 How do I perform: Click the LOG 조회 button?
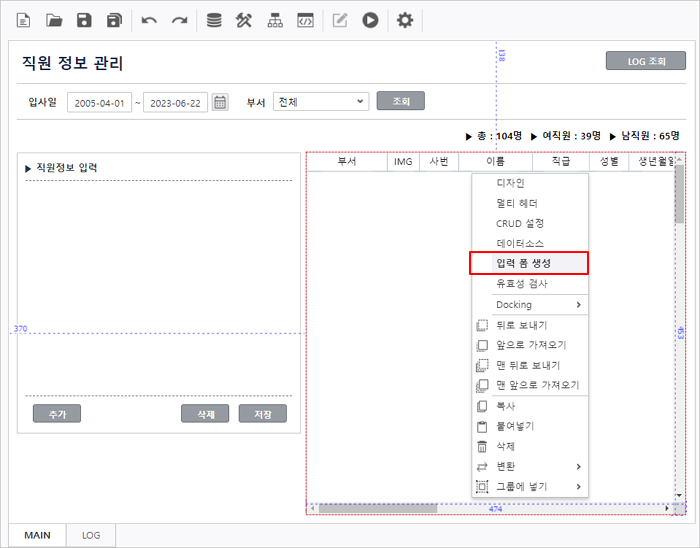[646, 61]
